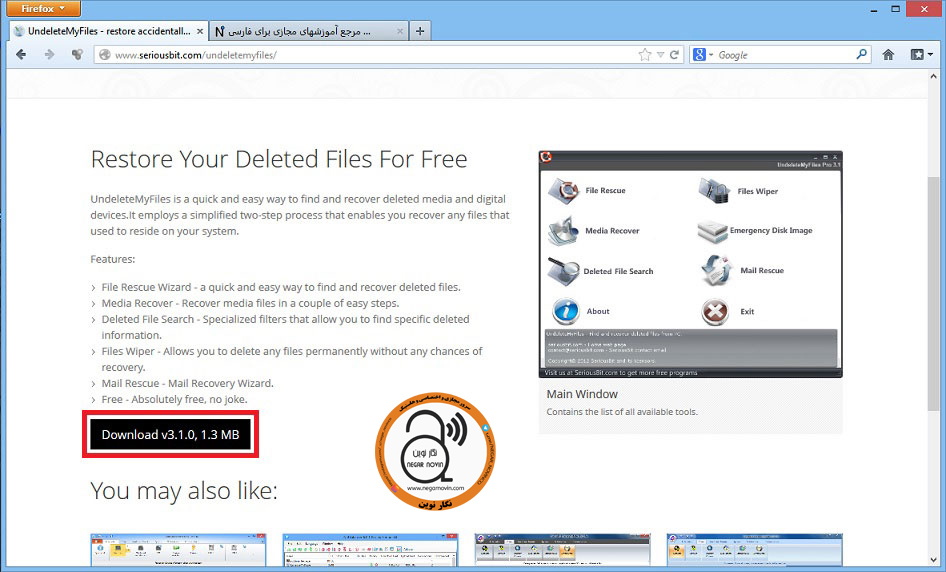Click the search magnifier icon
The height and width of the screenshot is (572, 946).
pyautogui.click(x=862, y=54)
